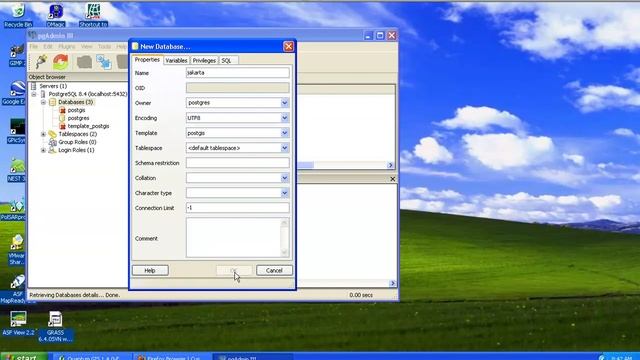Switch to the Variables tab
Viewport: 640px width, 360px height.
pos(176,60)
